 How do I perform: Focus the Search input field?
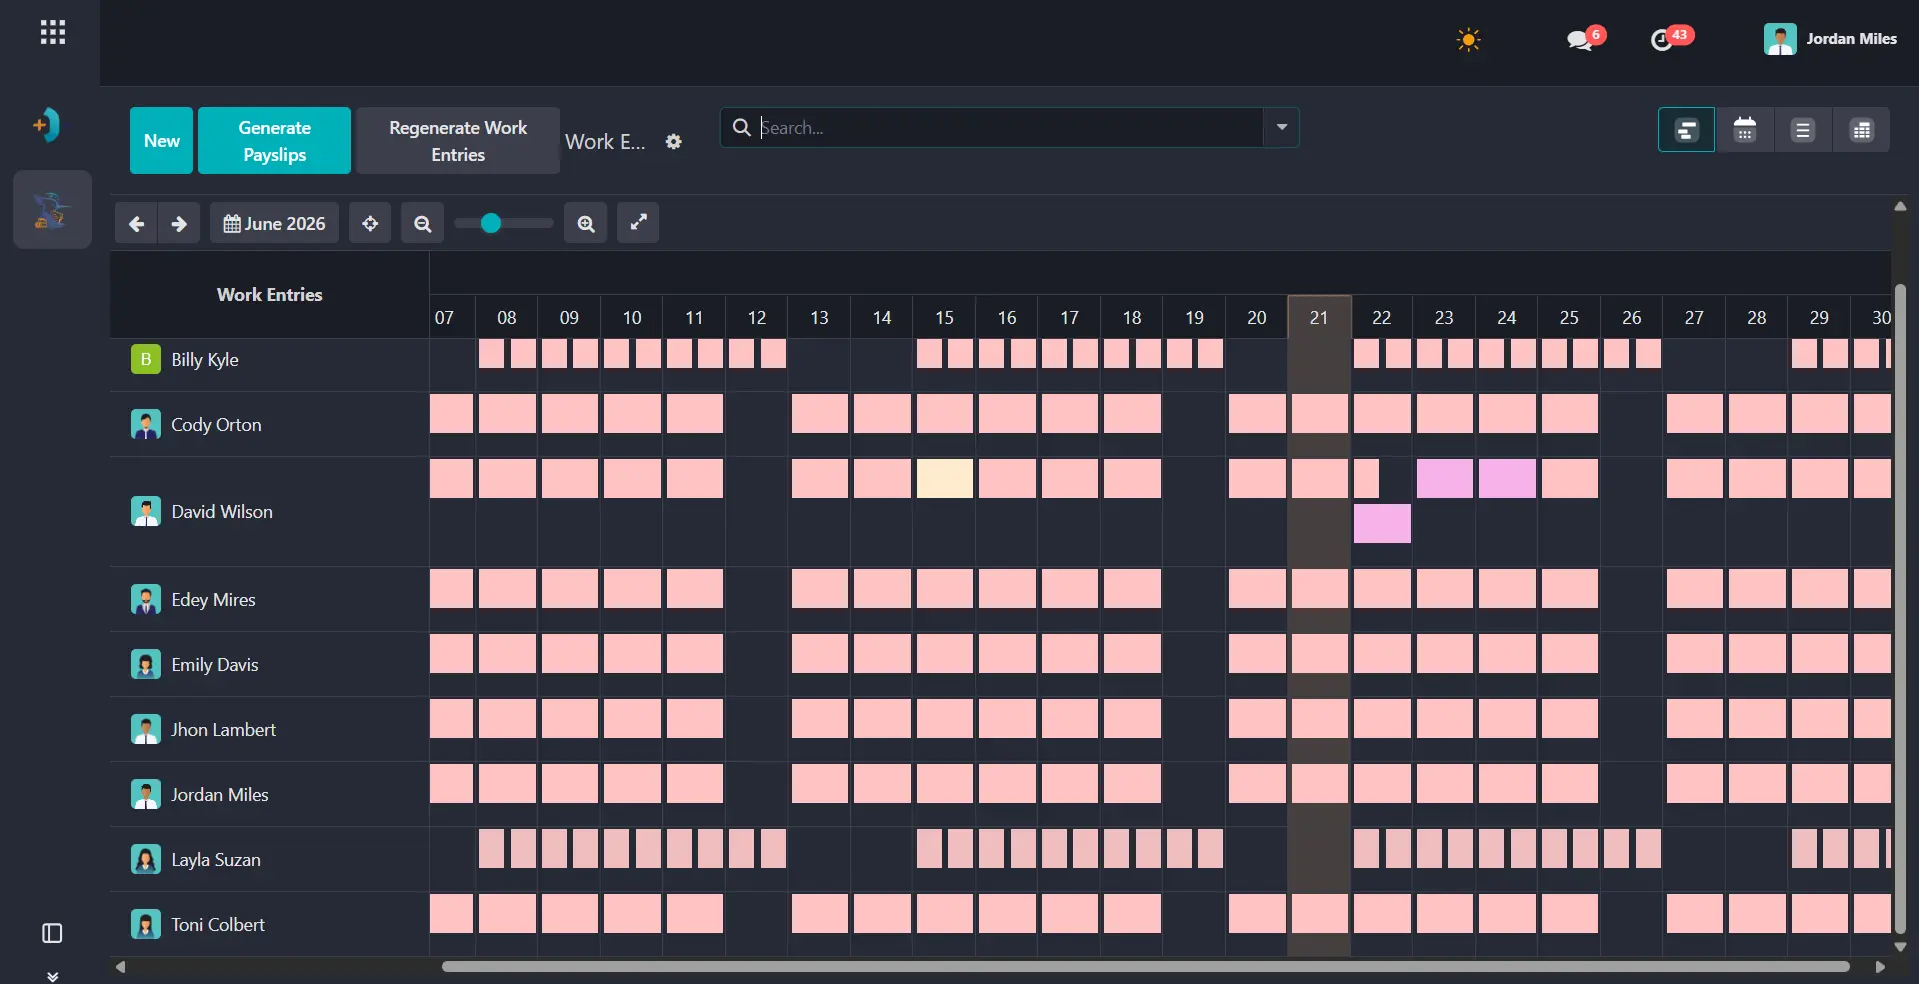1010,128
